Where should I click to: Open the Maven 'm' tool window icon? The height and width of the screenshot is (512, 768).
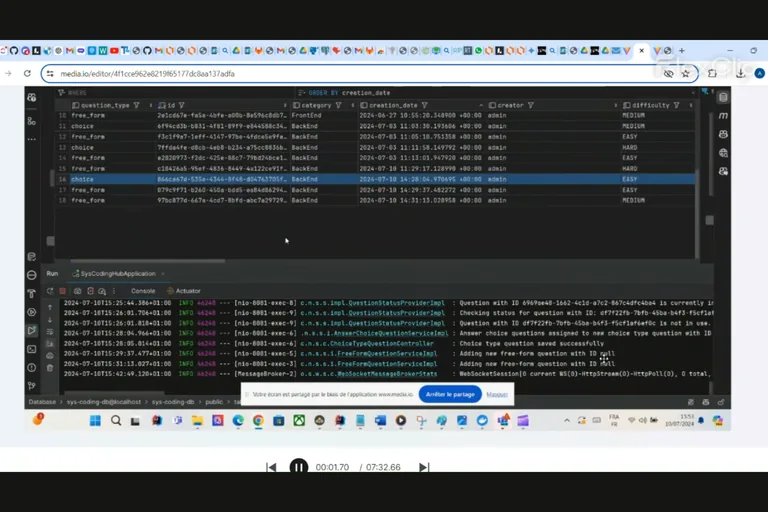click(x=723, y=116)
